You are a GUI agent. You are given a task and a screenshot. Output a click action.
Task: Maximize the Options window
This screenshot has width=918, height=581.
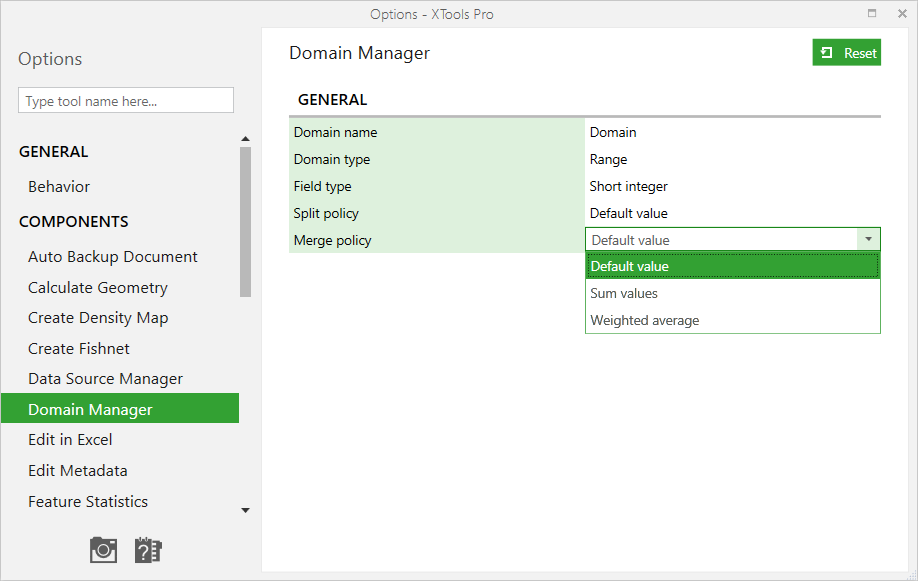coord(872,13)
